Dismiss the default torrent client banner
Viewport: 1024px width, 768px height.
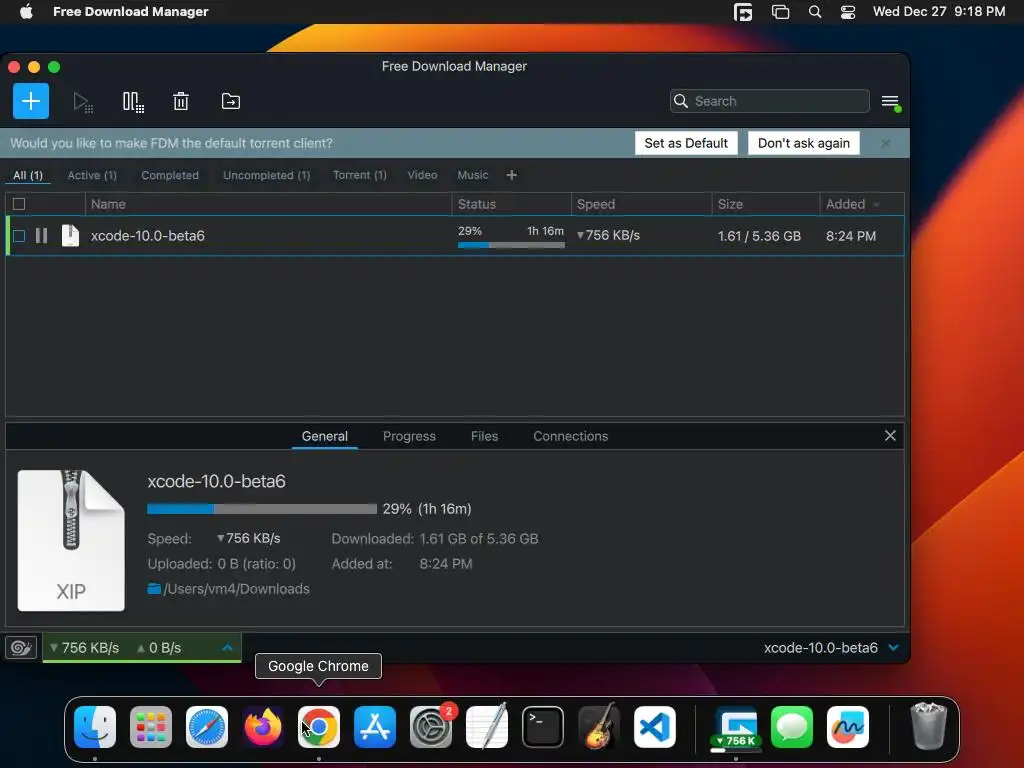886,143
